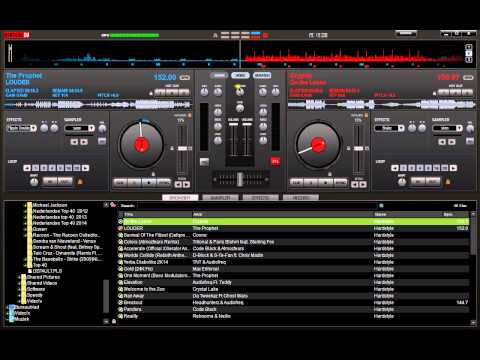Switch to the Sampler tab
The width and height of the screenshot is (480, 360).
pos(220,197)
